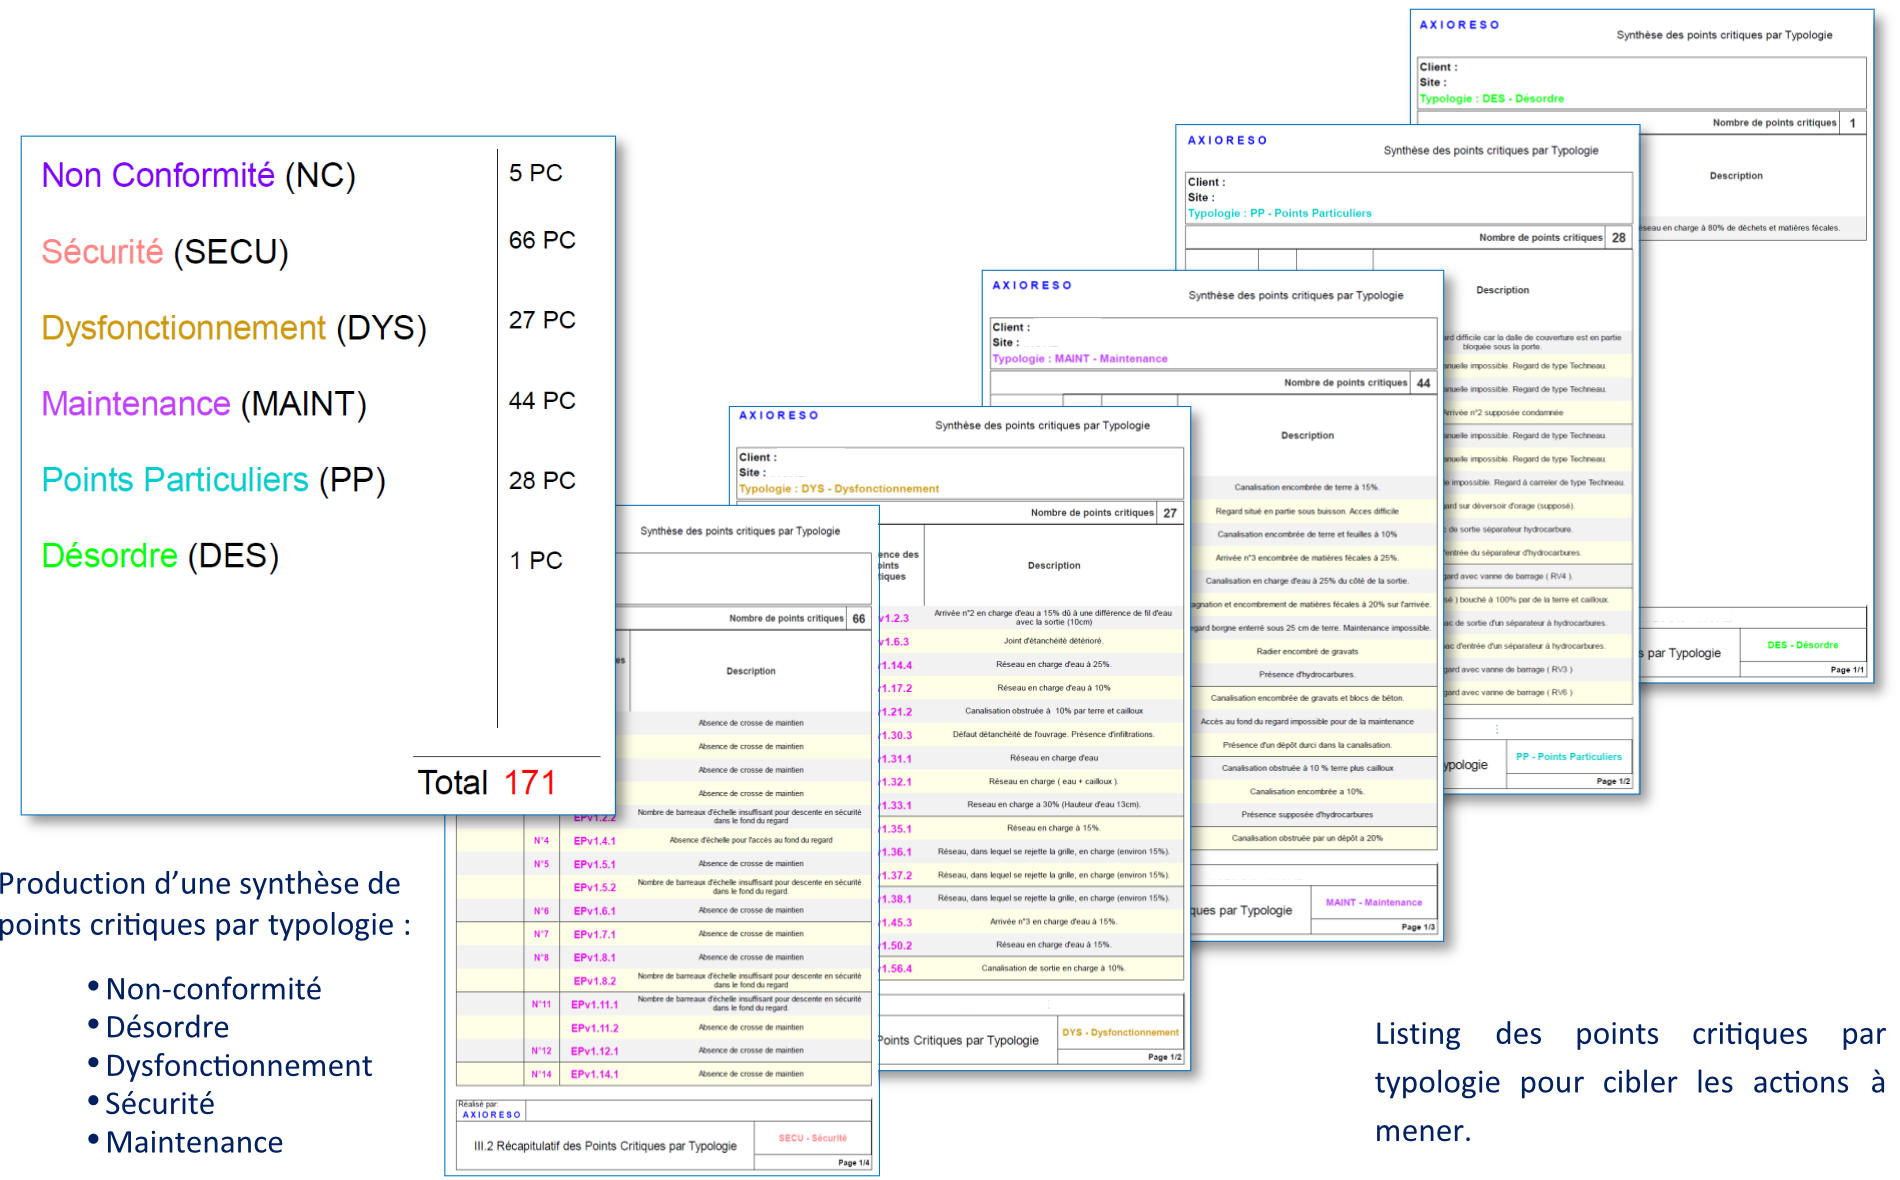Click the 'Listing des points critiques' paragraph

[x=1629, y=1082]
